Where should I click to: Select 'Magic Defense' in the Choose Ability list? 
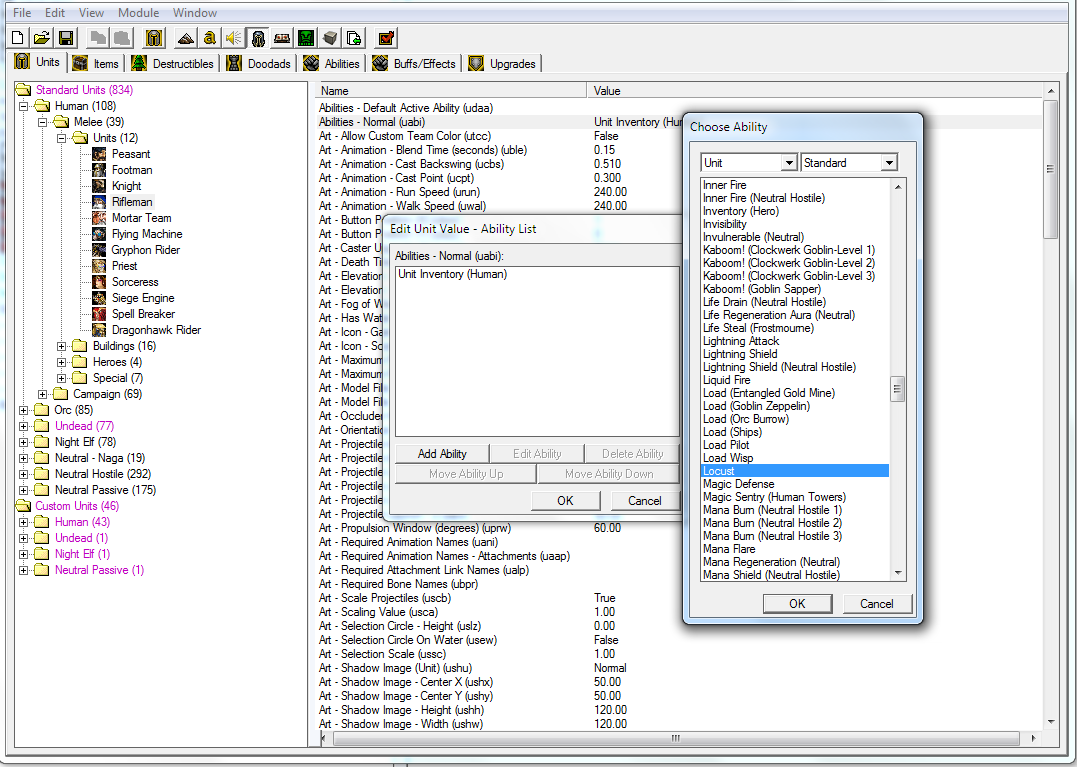tap(738, 484)
